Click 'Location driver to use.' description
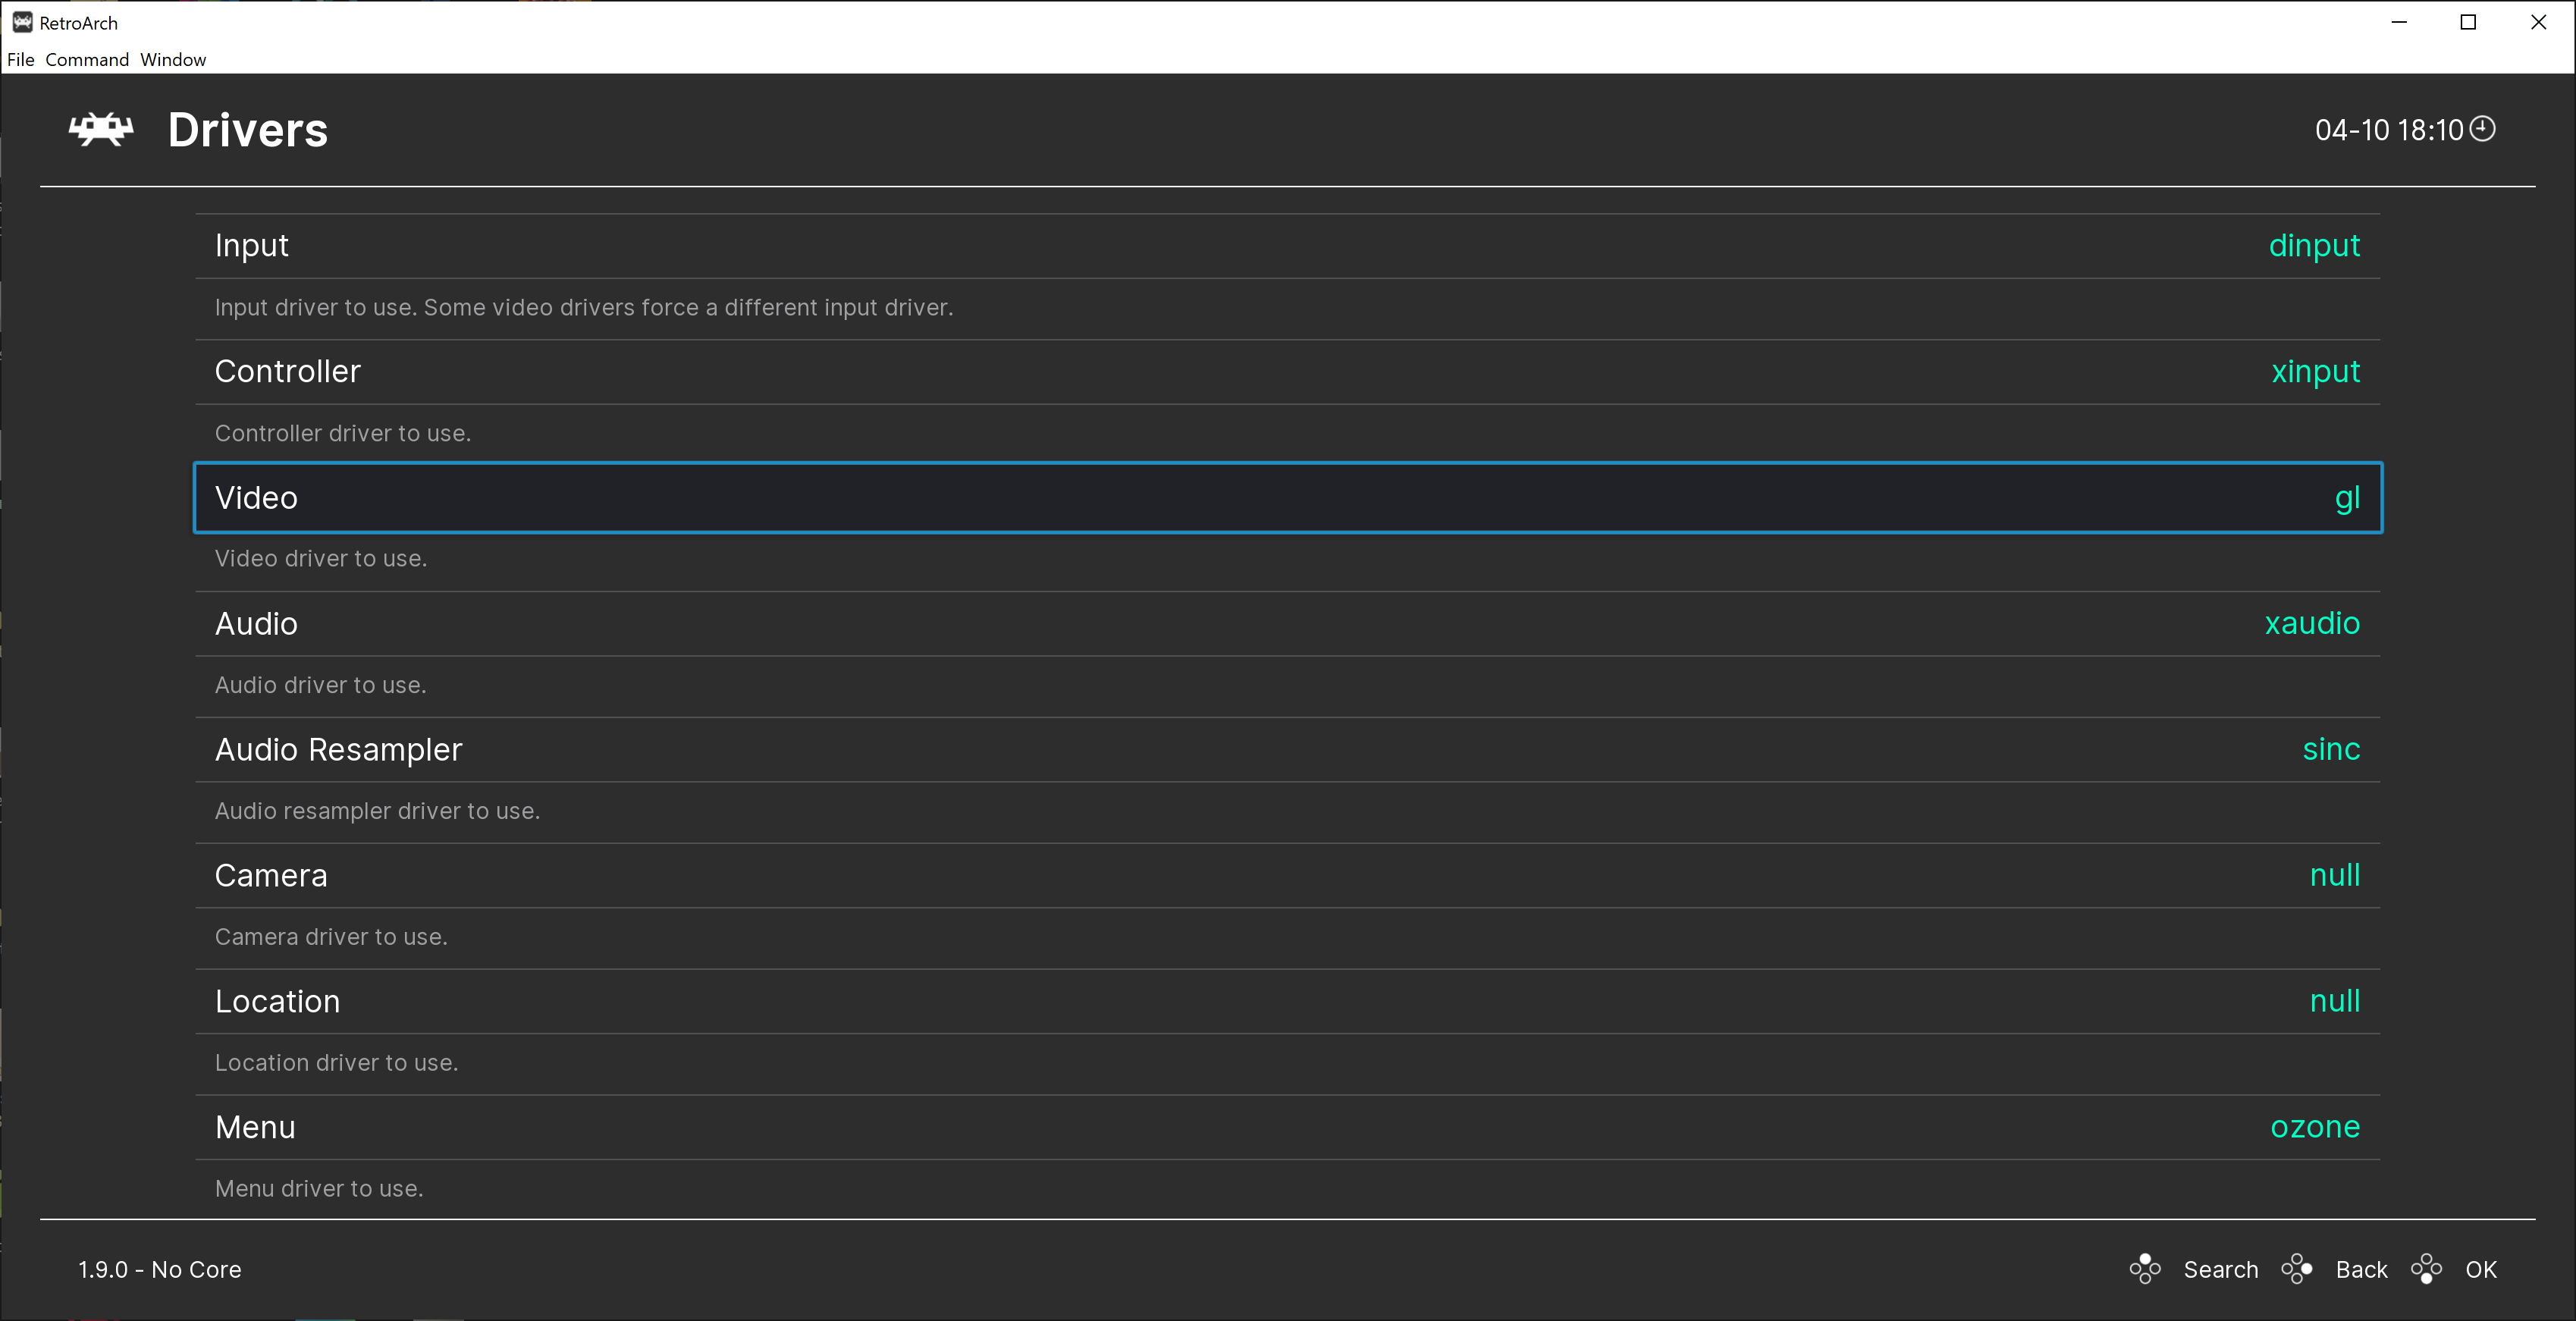This screenshot has height=1321, width=2576. coord(336,1064)
